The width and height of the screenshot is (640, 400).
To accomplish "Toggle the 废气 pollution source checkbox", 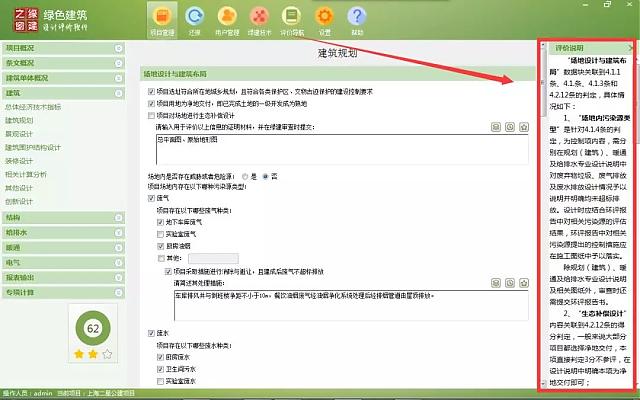I will (151, 198).
